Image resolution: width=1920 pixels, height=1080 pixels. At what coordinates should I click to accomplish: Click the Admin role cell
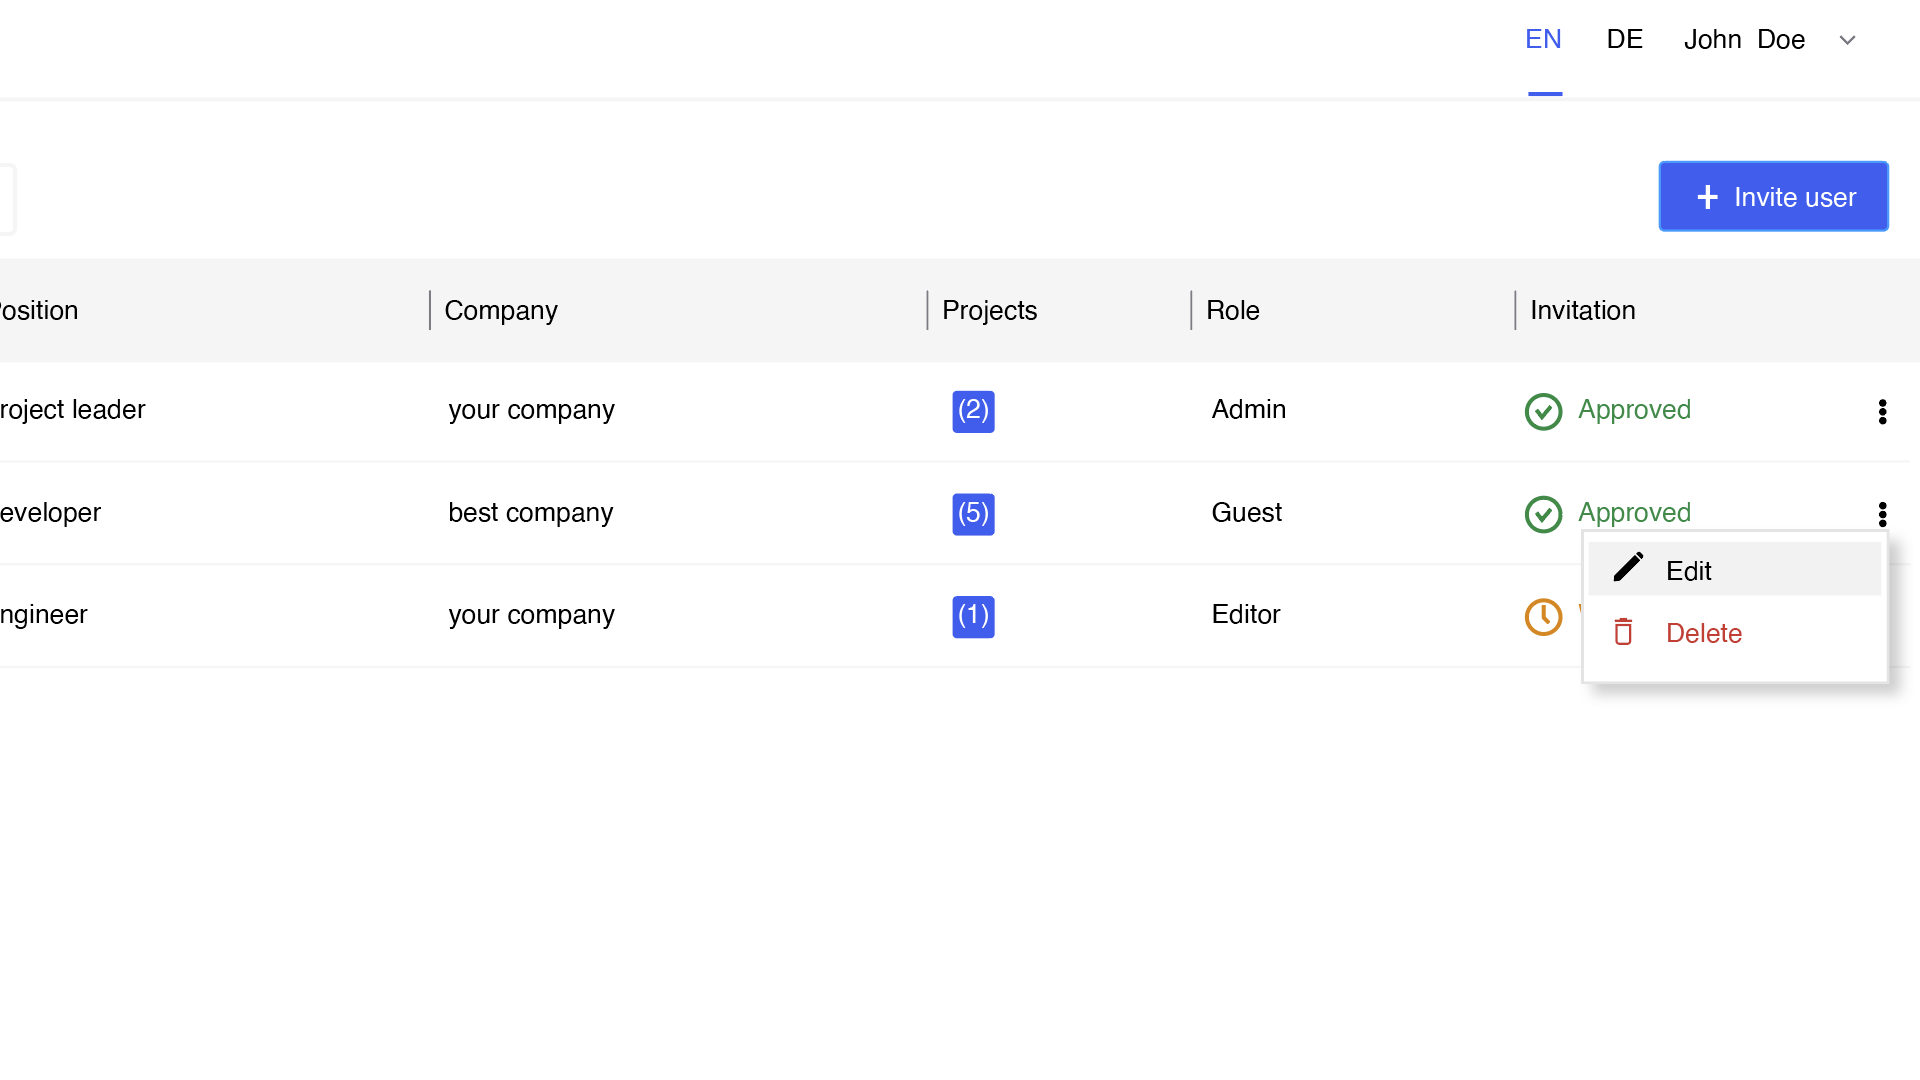coord(1248,409)
